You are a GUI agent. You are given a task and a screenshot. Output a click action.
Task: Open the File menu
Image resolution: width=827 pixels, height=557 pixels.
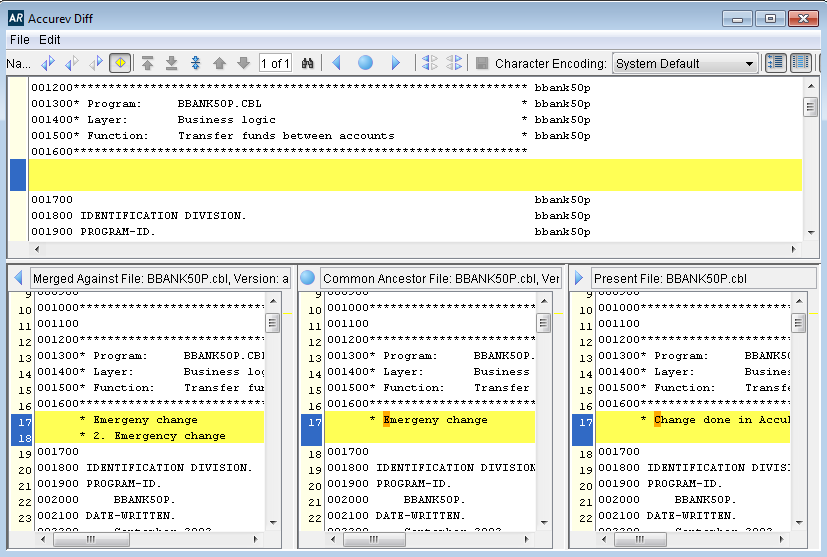coord(20,40)
